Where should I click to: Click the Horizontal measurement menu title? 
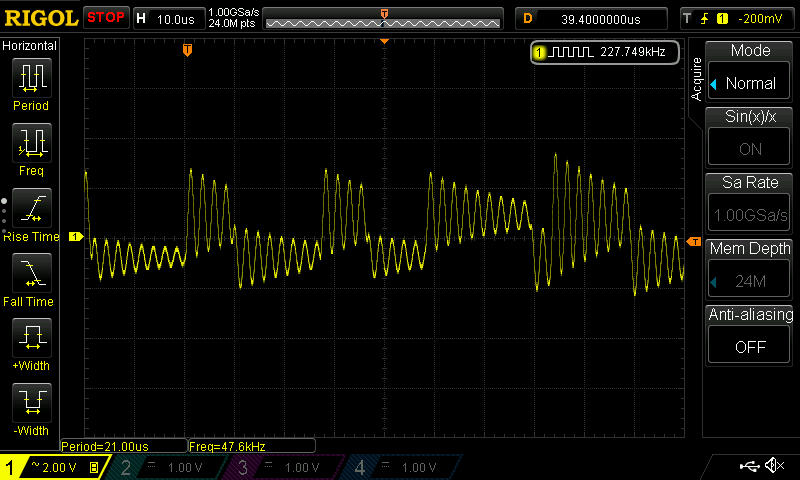pos(29,46)
